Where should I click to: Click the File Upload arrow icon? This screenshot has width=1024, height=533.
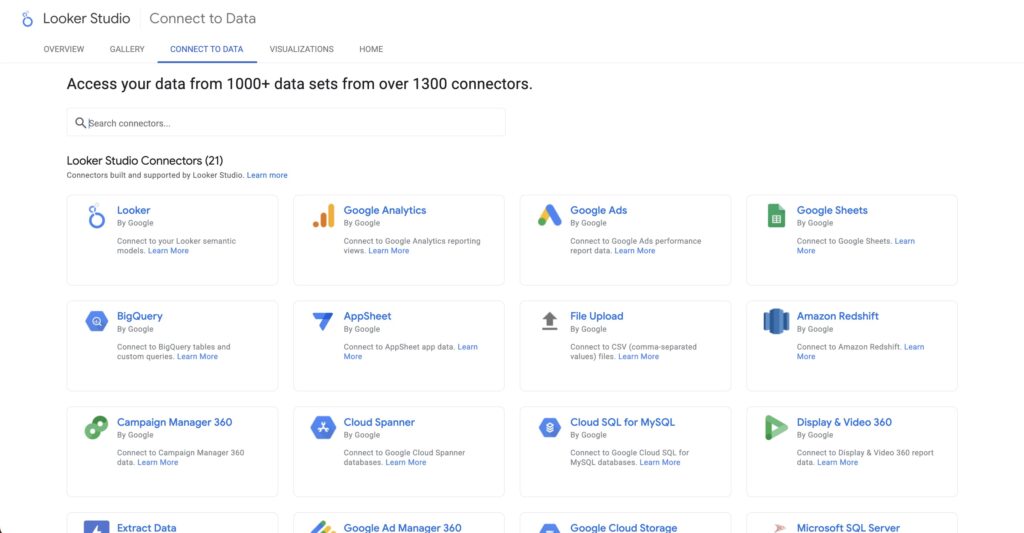coord(550,321)
